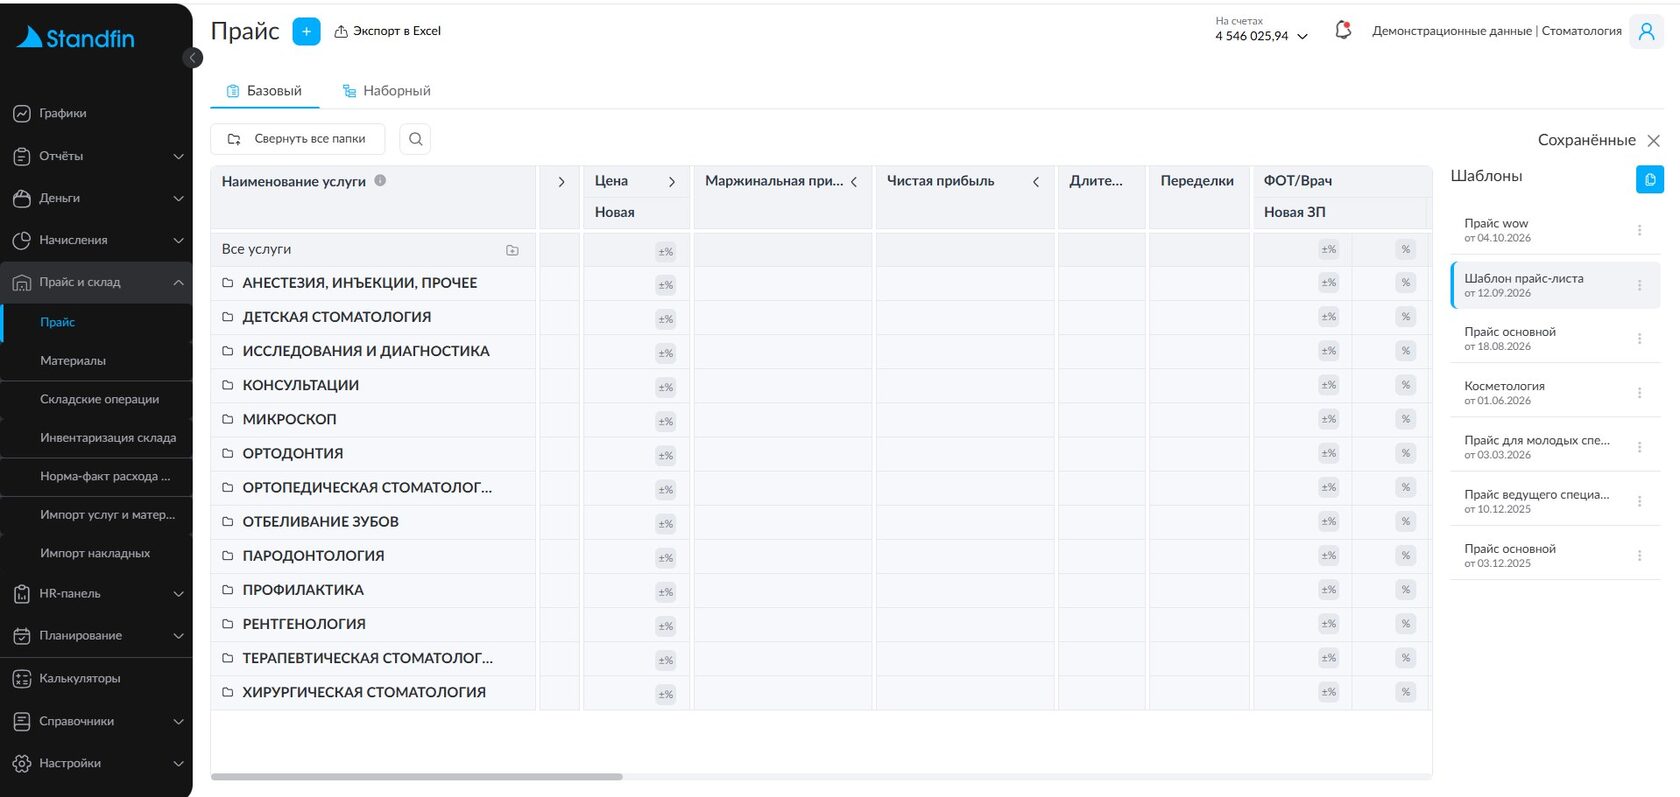Open the notifications bell

pos(1343,31)
